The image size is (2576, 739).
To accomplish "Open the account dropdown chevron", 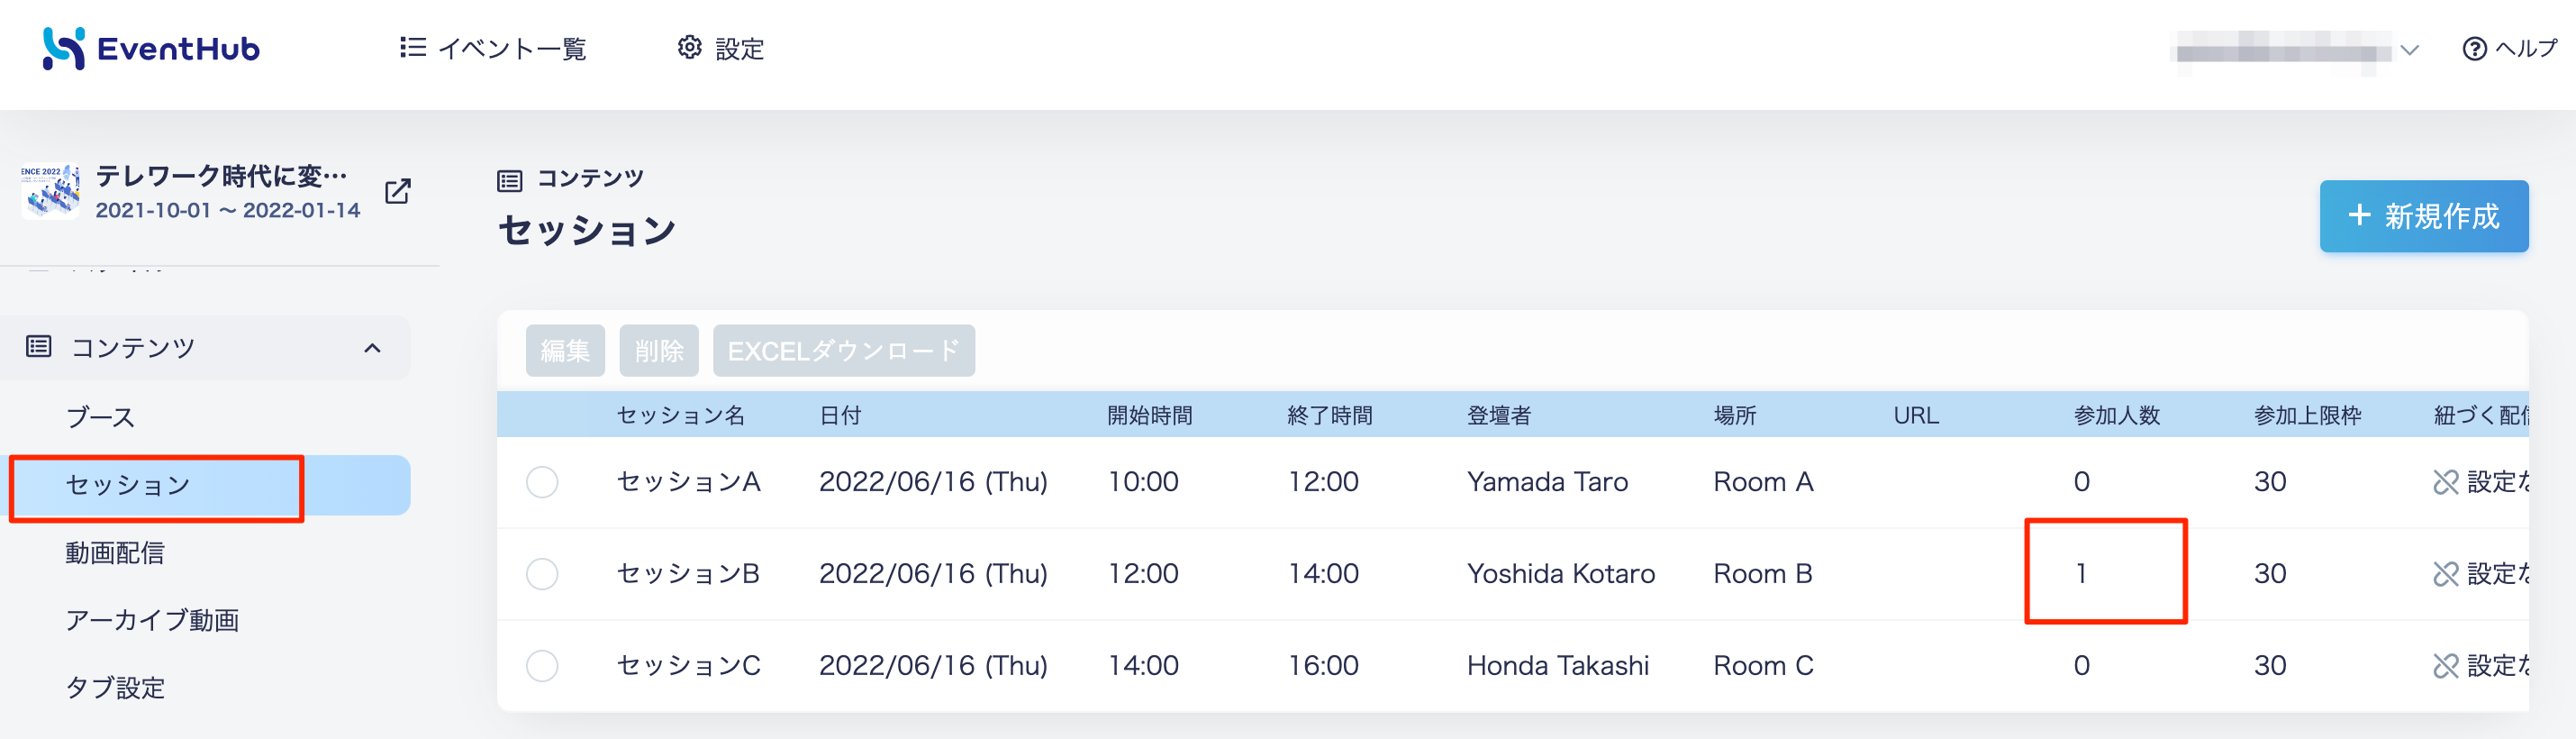I will click(2410, 50).
